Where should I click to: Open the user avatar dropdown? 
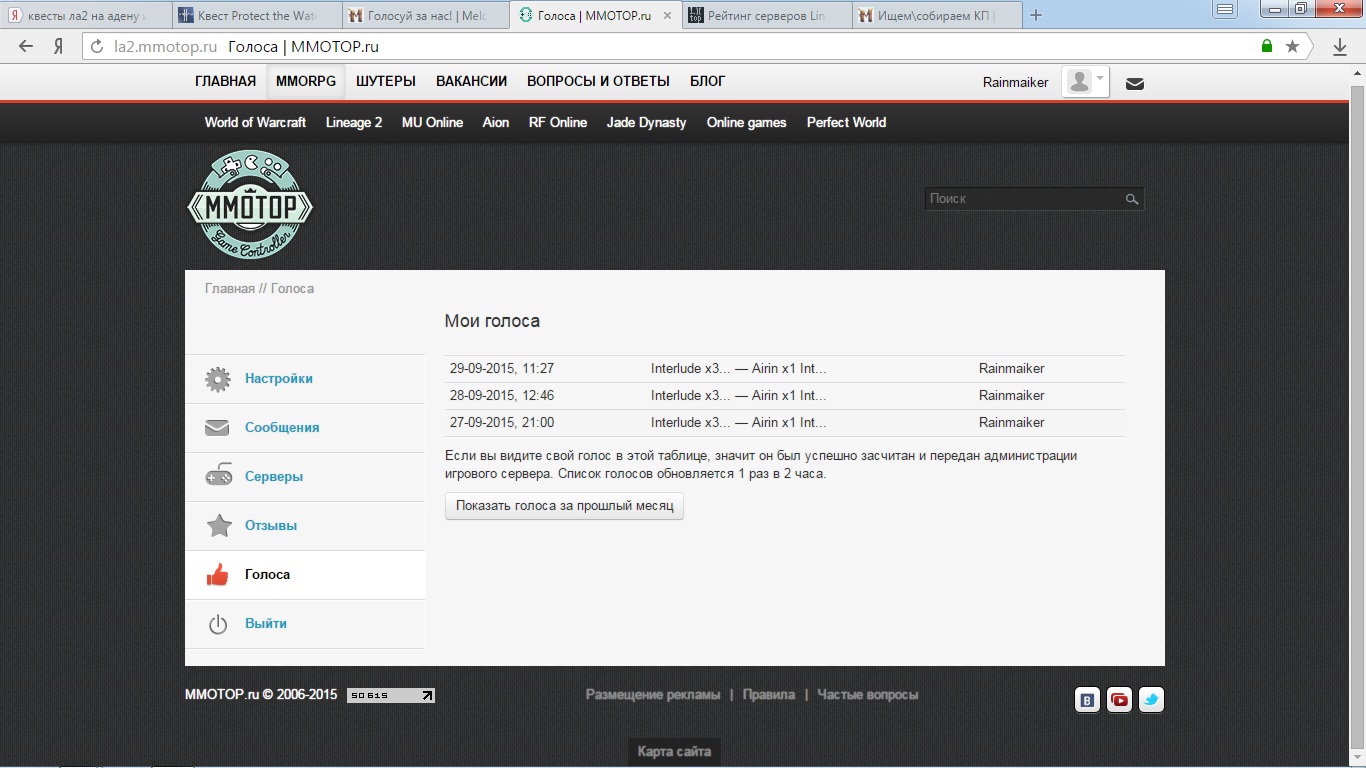coord(1086,82)
